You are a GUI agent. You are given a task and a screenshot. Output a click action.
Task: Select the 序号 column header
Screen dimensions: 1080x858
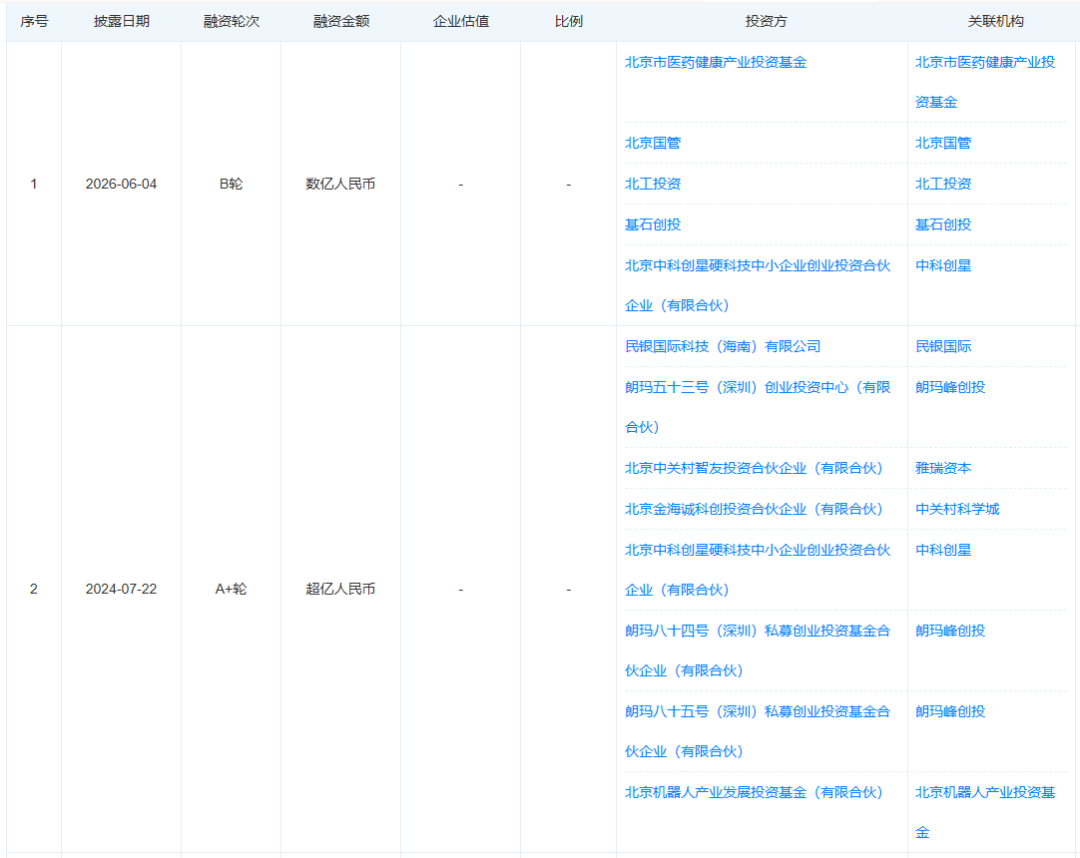point(34,21)
